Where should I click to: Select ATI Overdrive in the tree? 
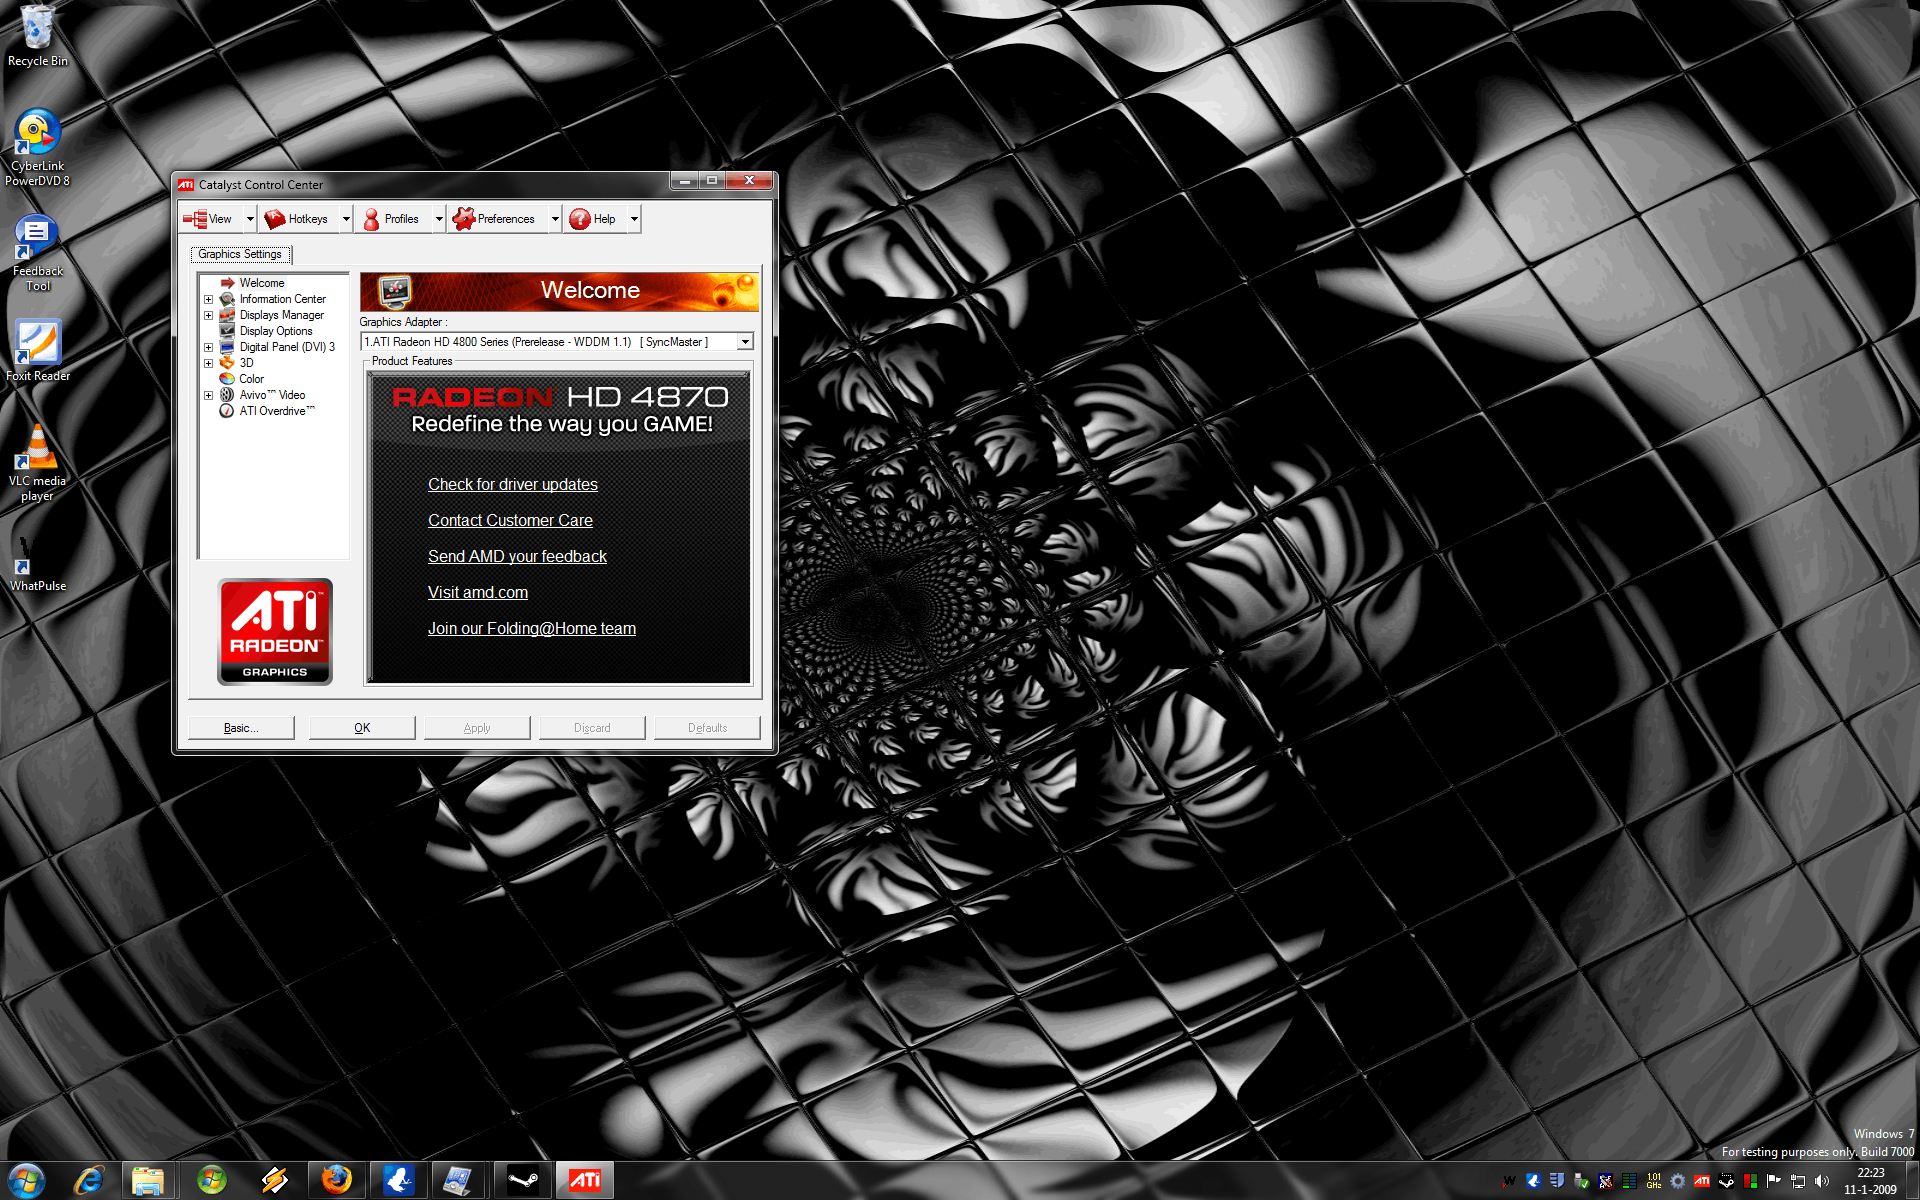[276, 411]
